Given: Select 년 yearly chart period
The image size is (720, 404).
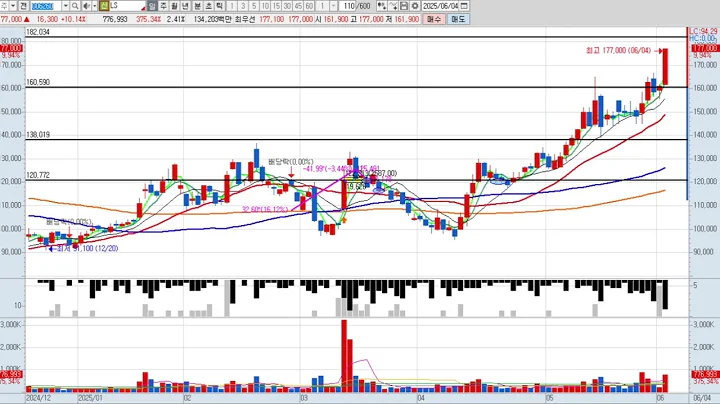Looking at the screenshot, I should [x=186, y=6].
